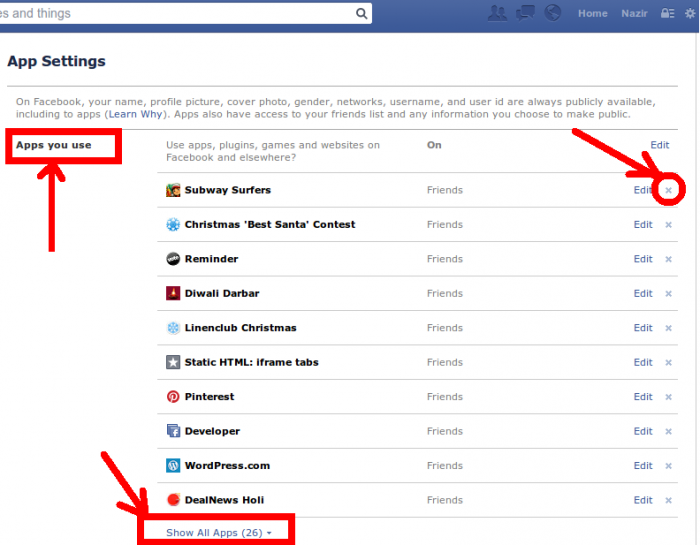This screenshot has height=545, width=700.
Task: Go to Home in top bar
Action: [x=592, y=13]
